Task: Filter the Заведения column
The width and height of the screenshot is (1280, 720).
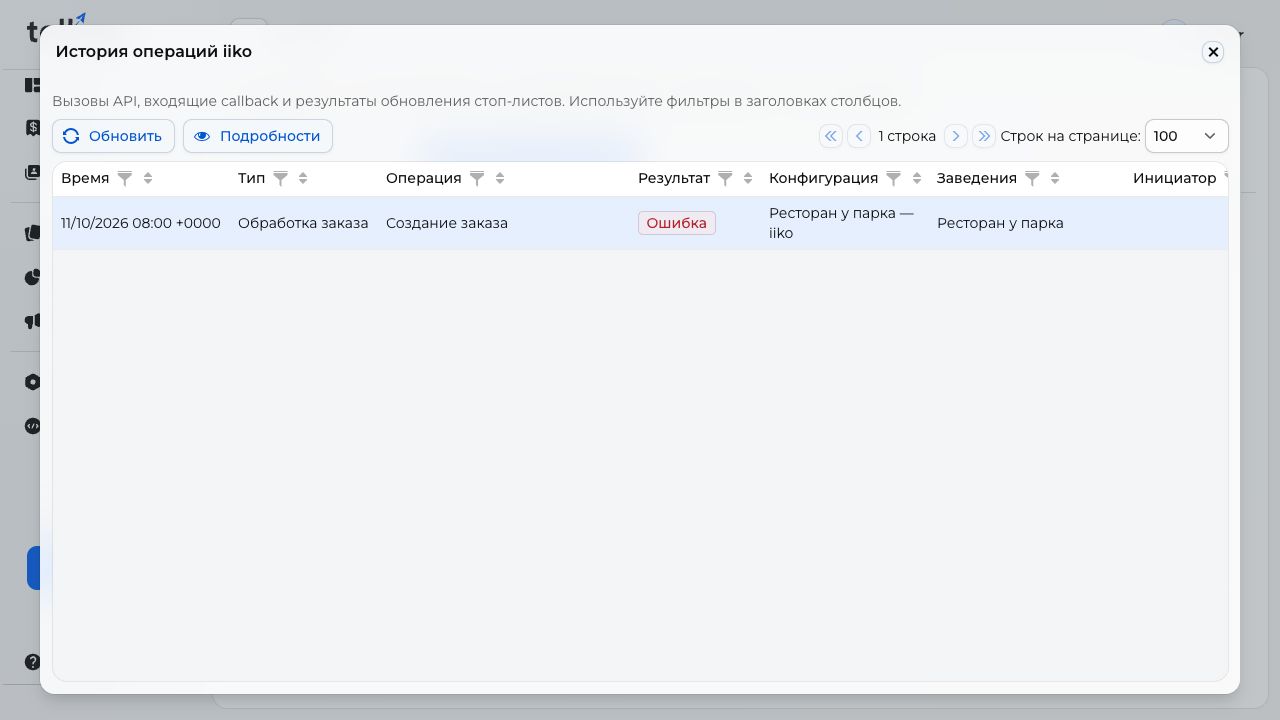Action: [1032, 178]
